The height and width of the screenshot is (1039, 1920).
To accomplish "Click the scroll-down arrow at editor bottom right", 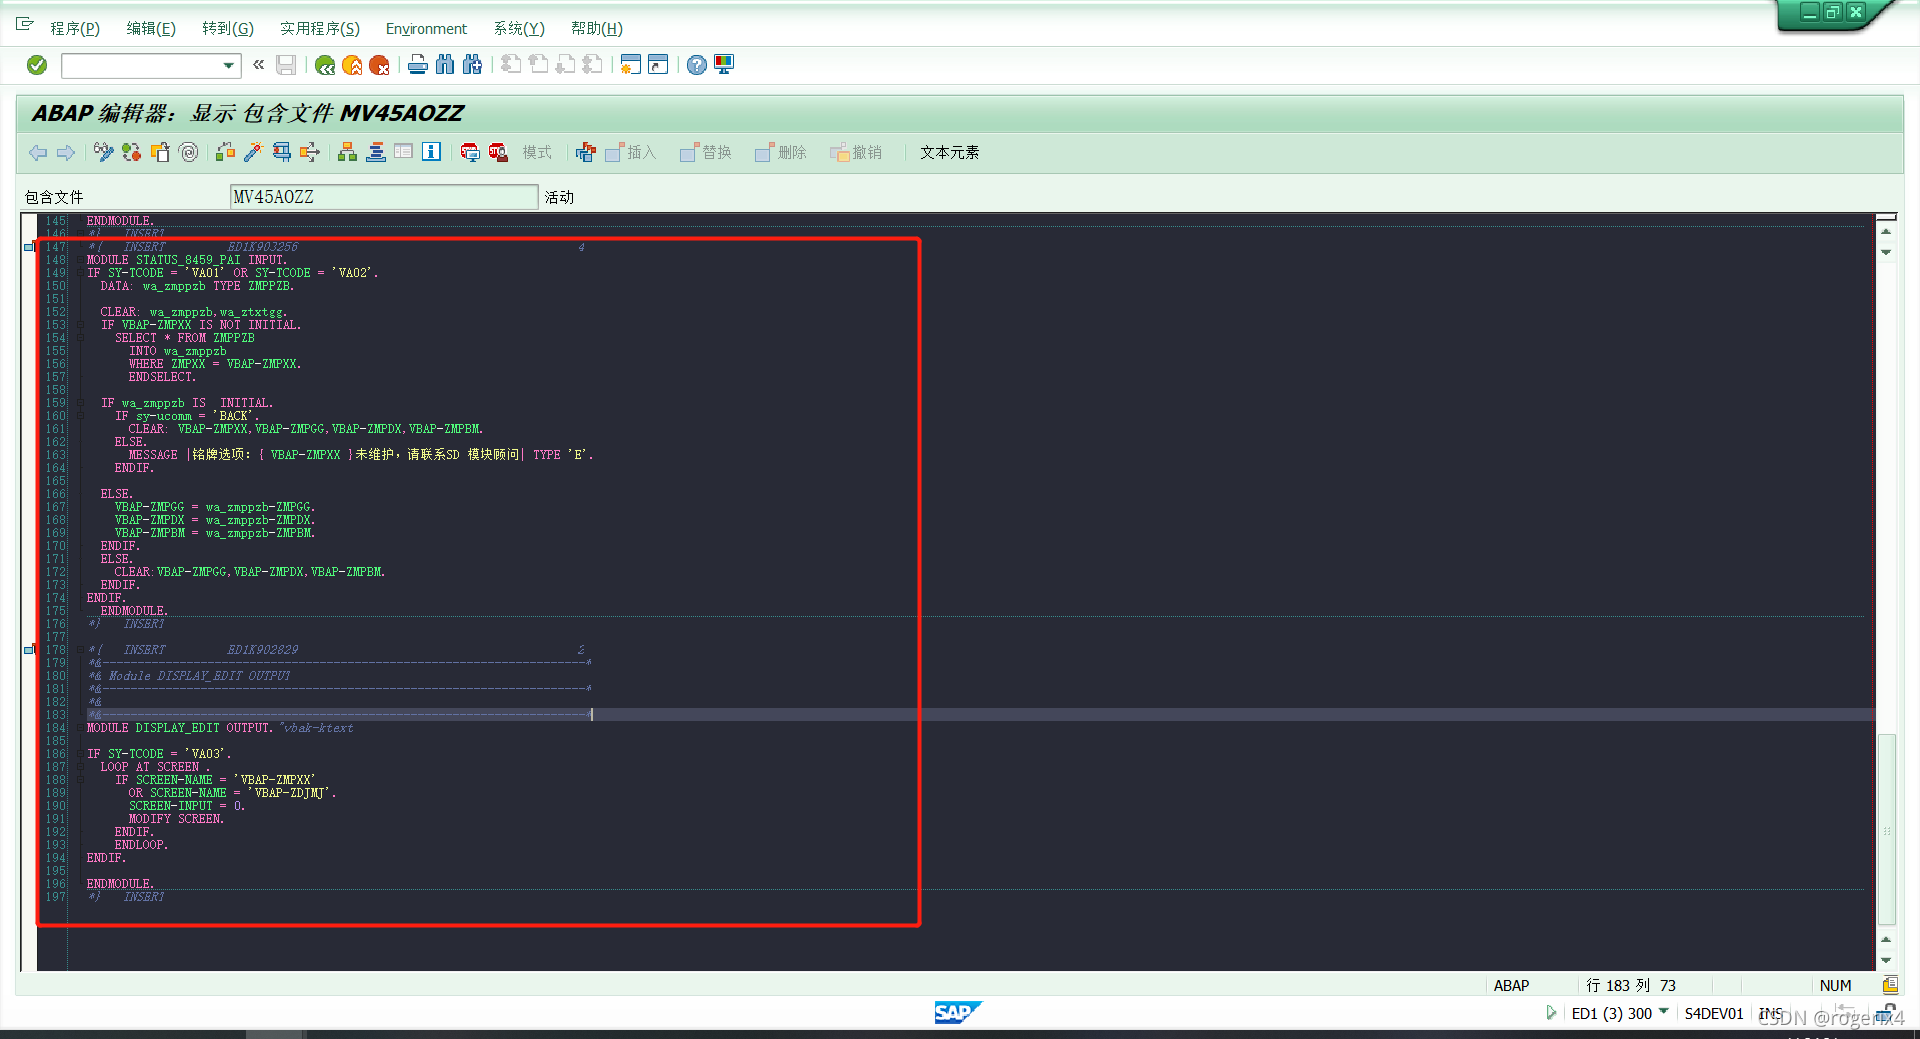I will click(1886, 960).
